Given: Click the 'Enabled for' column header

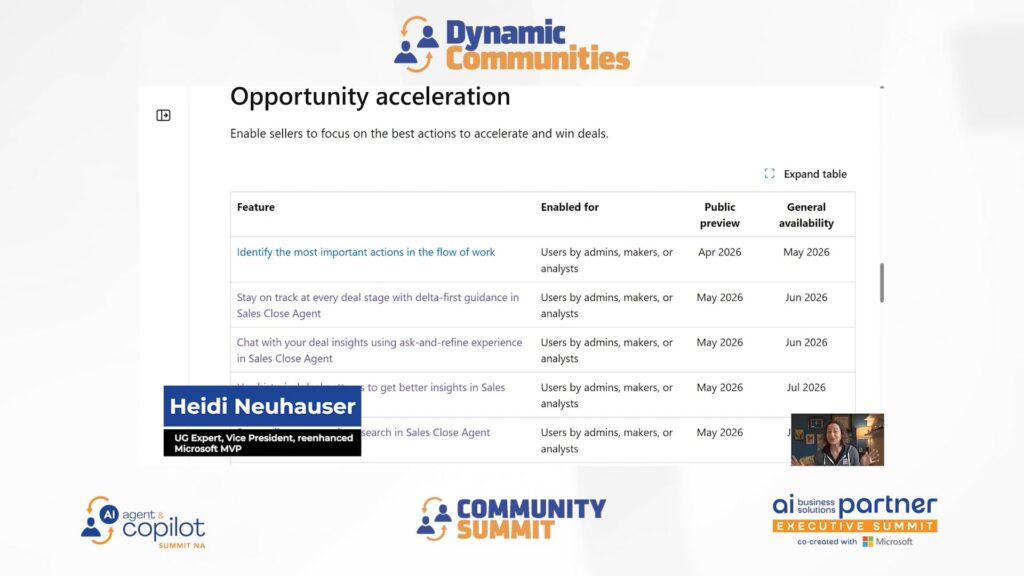Looking at the screenshot, I should (569, 207).
